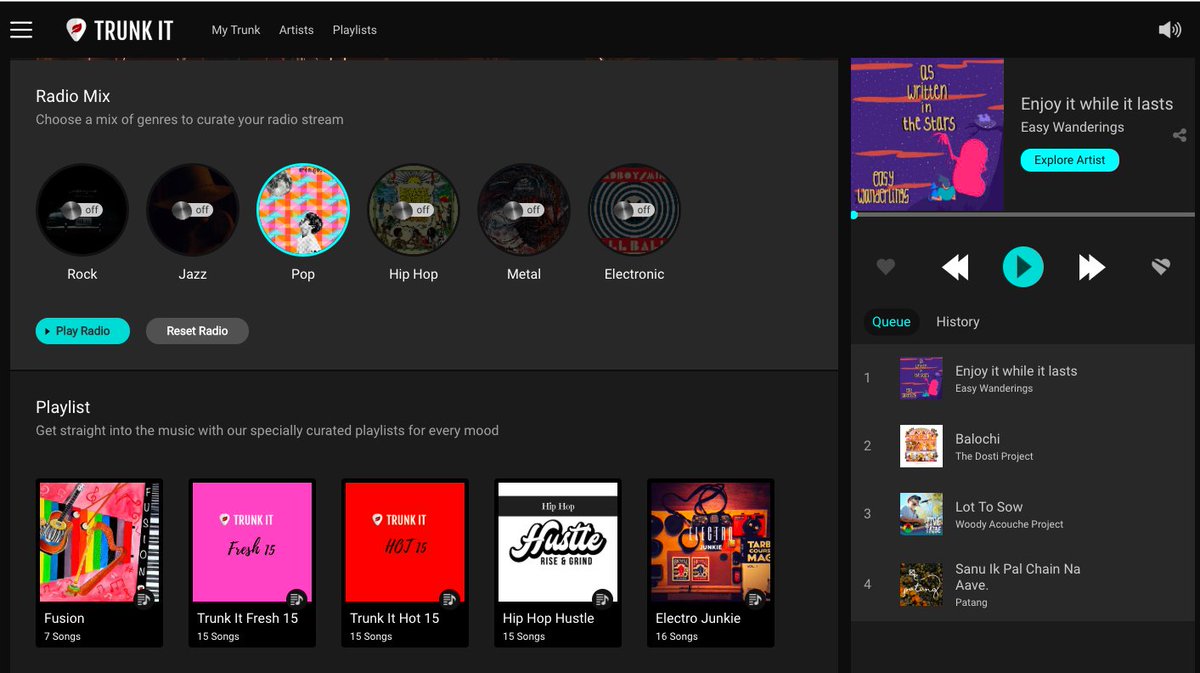Image resolution: width=1200 pixels, height=673 pixels.
Task: Click playlist icon on Trunk It Fresh 15
Action: (296, 599)
